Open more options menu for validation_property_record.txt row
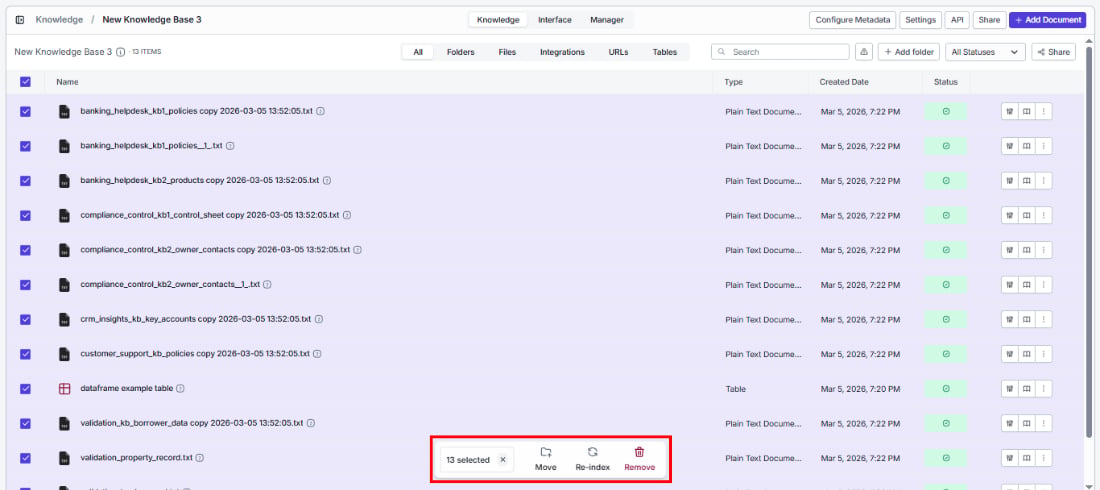The width and height of the screenshot is (1100, 490). click(x=1044, y=458)
